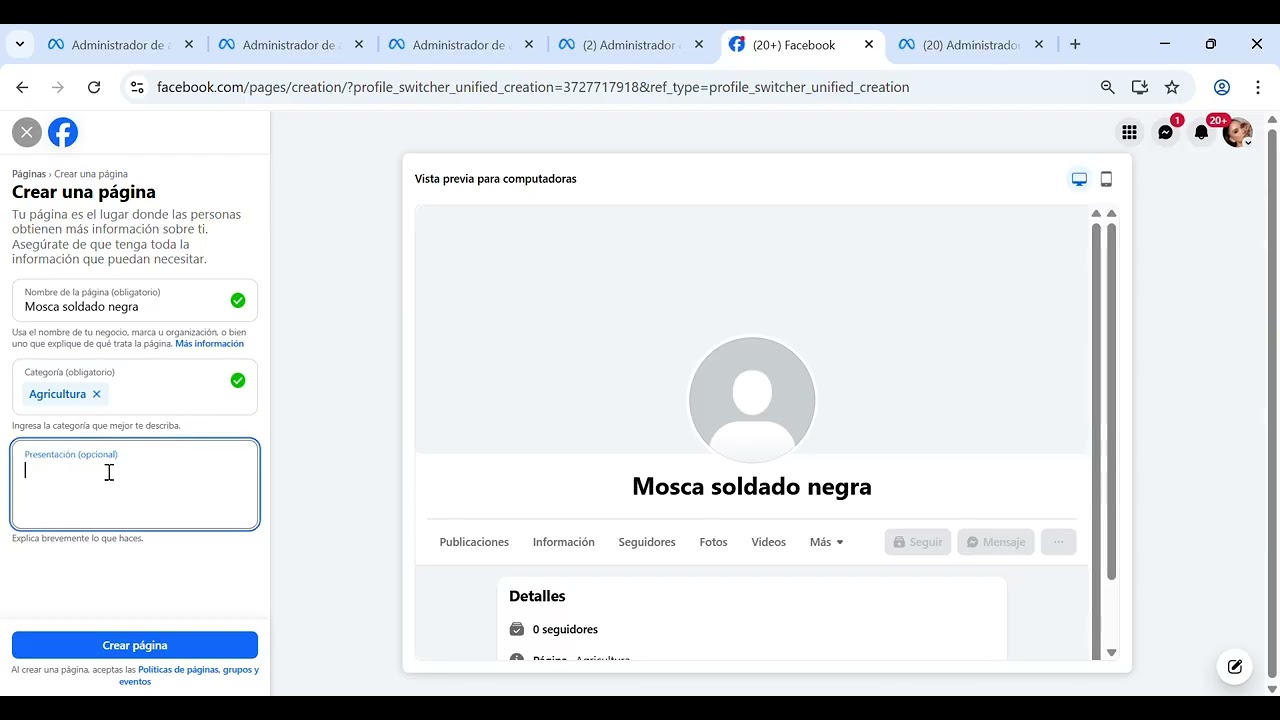The height and width of the screenshot is (720, 1280).
Task: Close the (2) Administrador tab
Action: point(699,45)
